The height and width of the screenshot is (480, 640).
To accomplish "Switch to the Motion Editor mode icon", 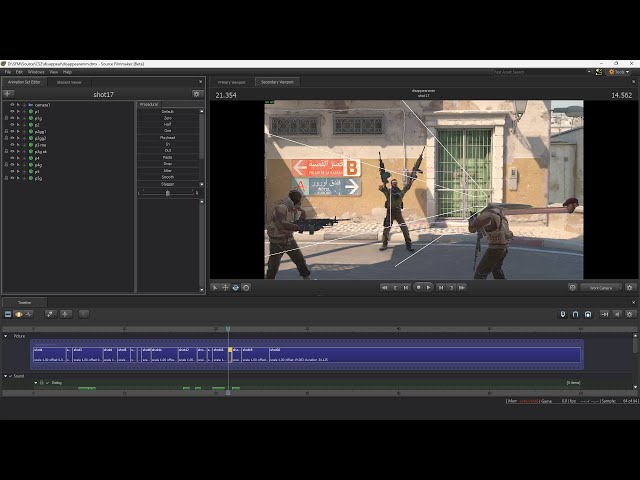I will 18,314.
